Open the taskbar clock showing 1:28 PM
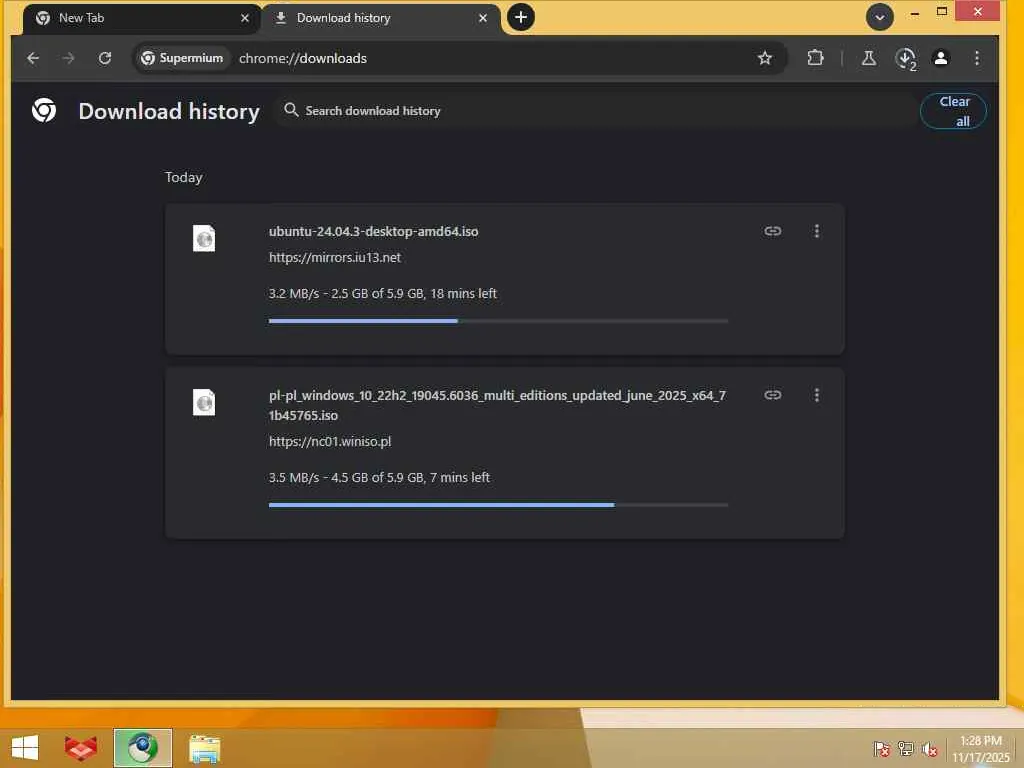Viewport: 1024px width, 768px height. click(980, 749)
